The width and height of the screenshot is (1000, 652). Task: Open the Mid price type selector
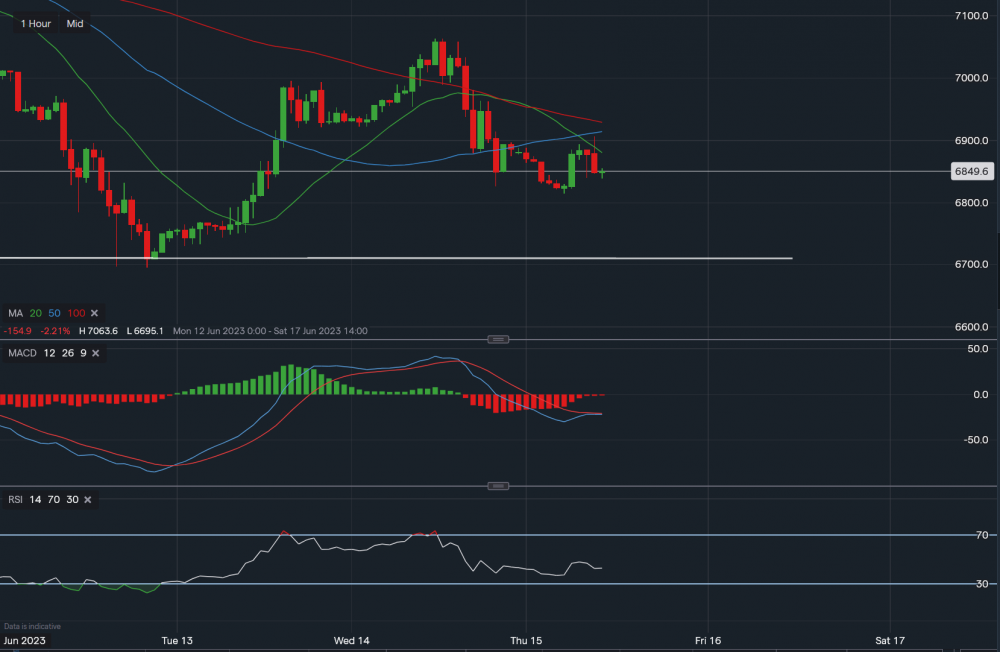76,23
